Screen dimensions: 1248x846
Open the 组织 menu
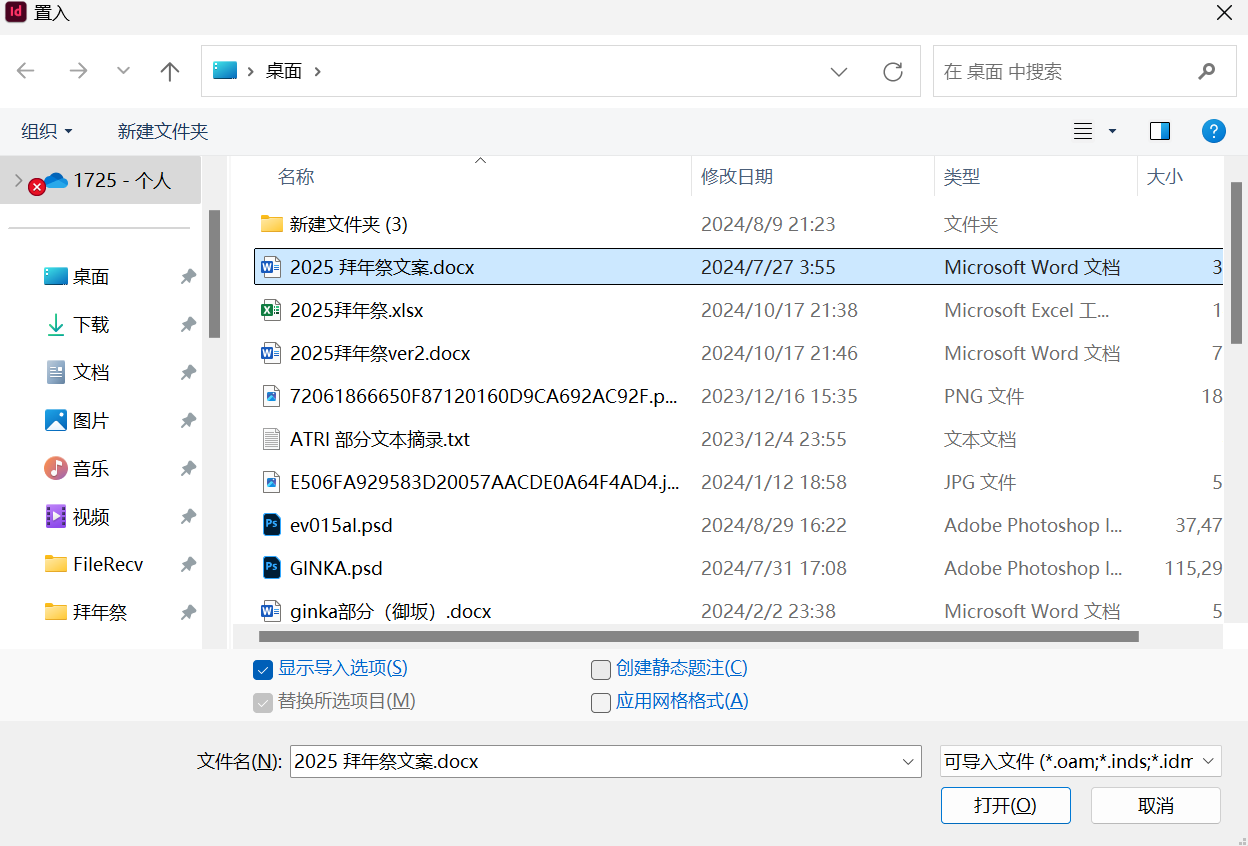point(47,131)
